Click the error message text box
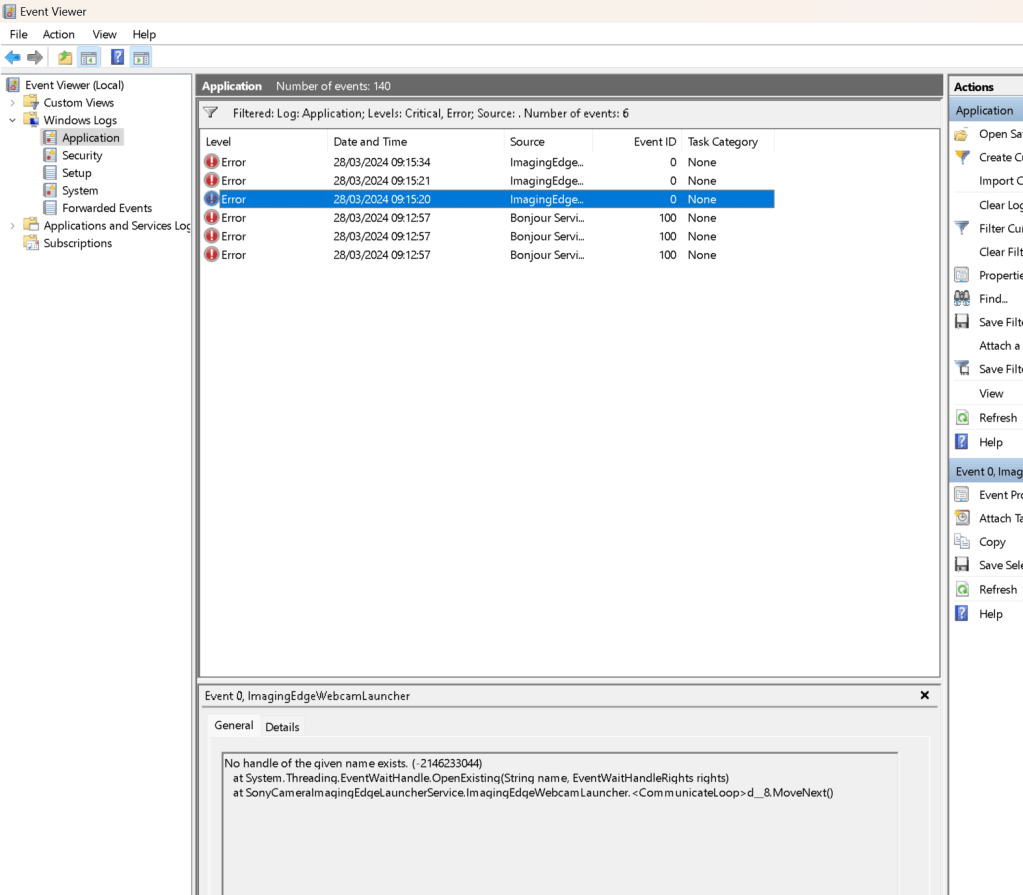 pos(560,823)
